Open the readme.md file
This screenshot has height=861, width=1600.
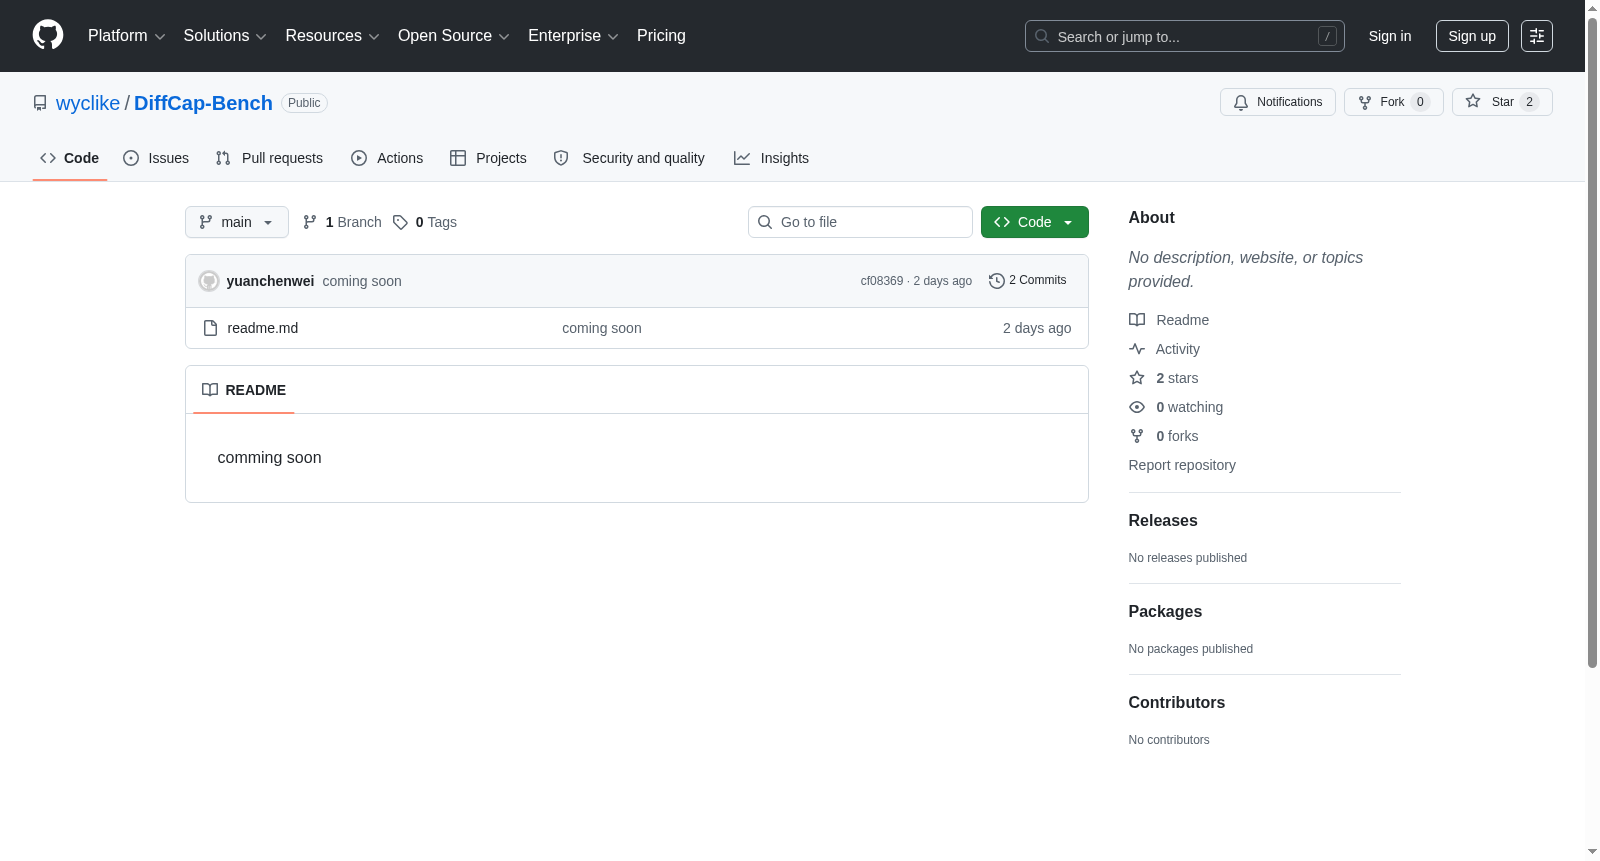[263, 328]
